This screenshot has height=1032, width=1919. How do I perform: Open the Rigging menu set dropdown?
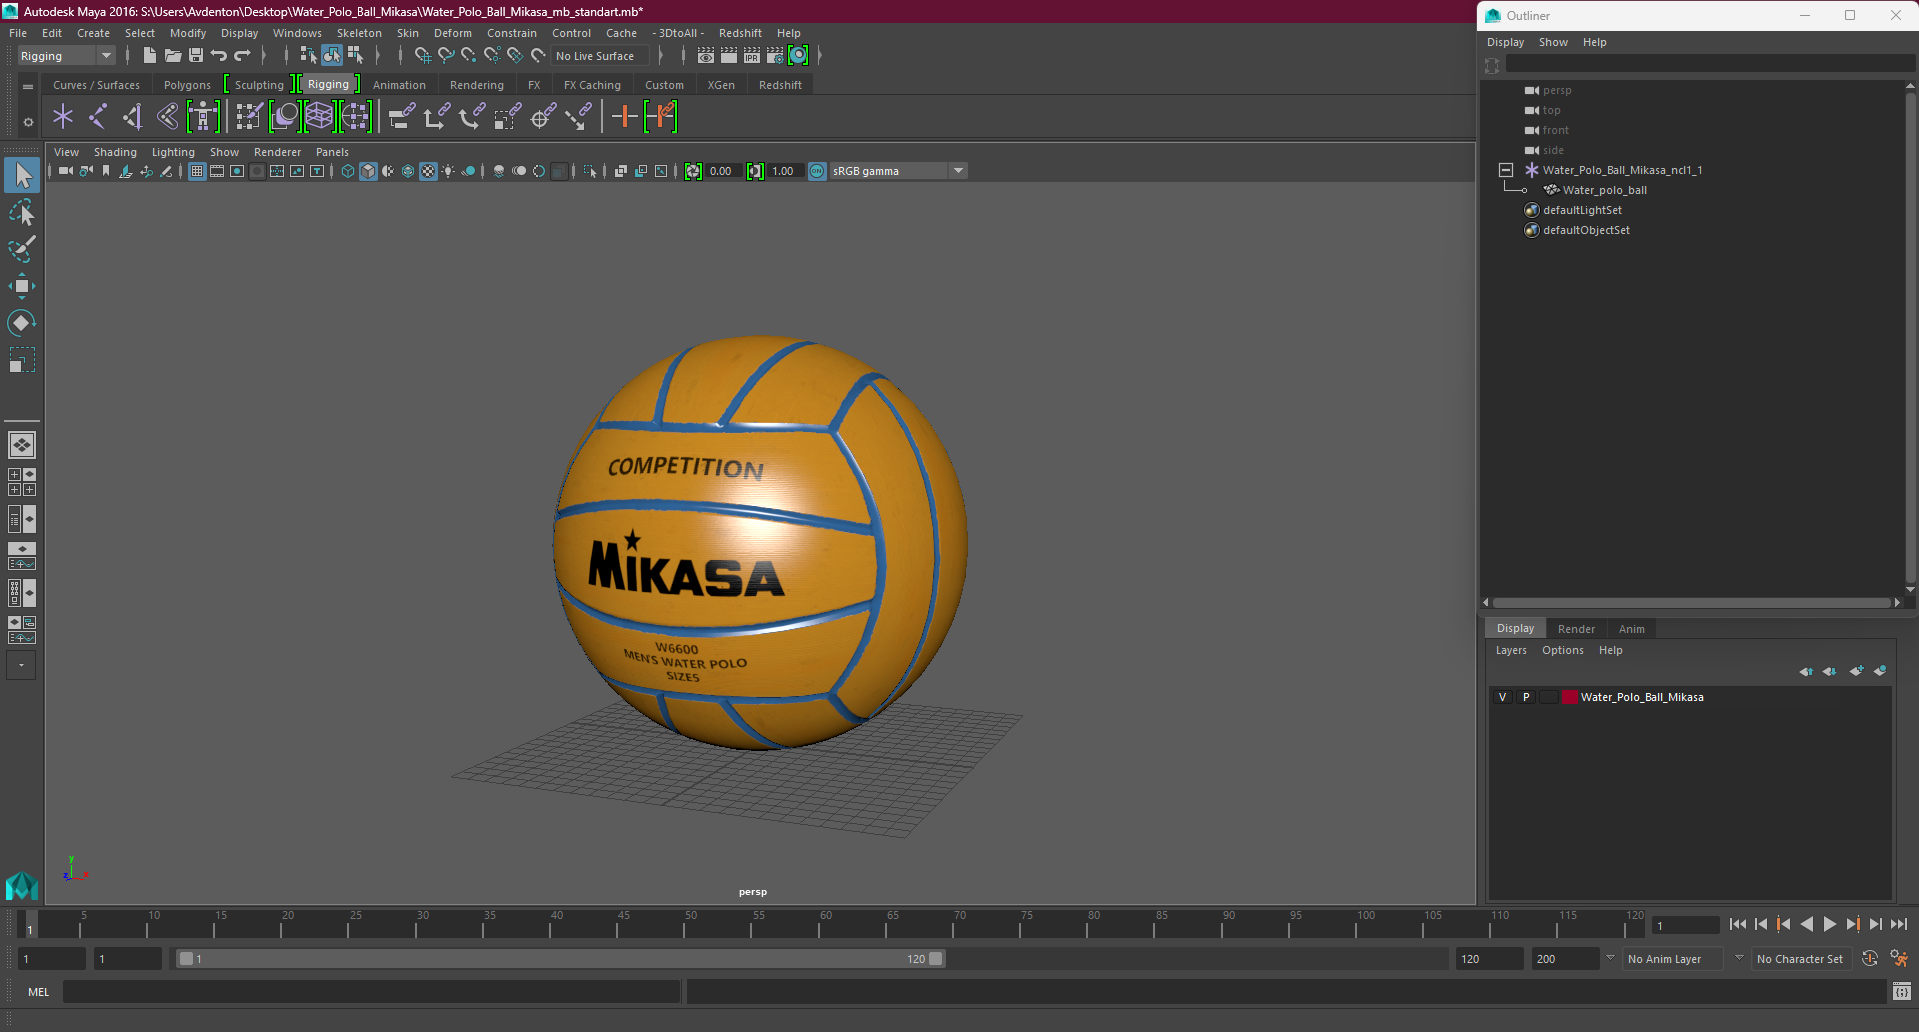(x=66, y=56)
